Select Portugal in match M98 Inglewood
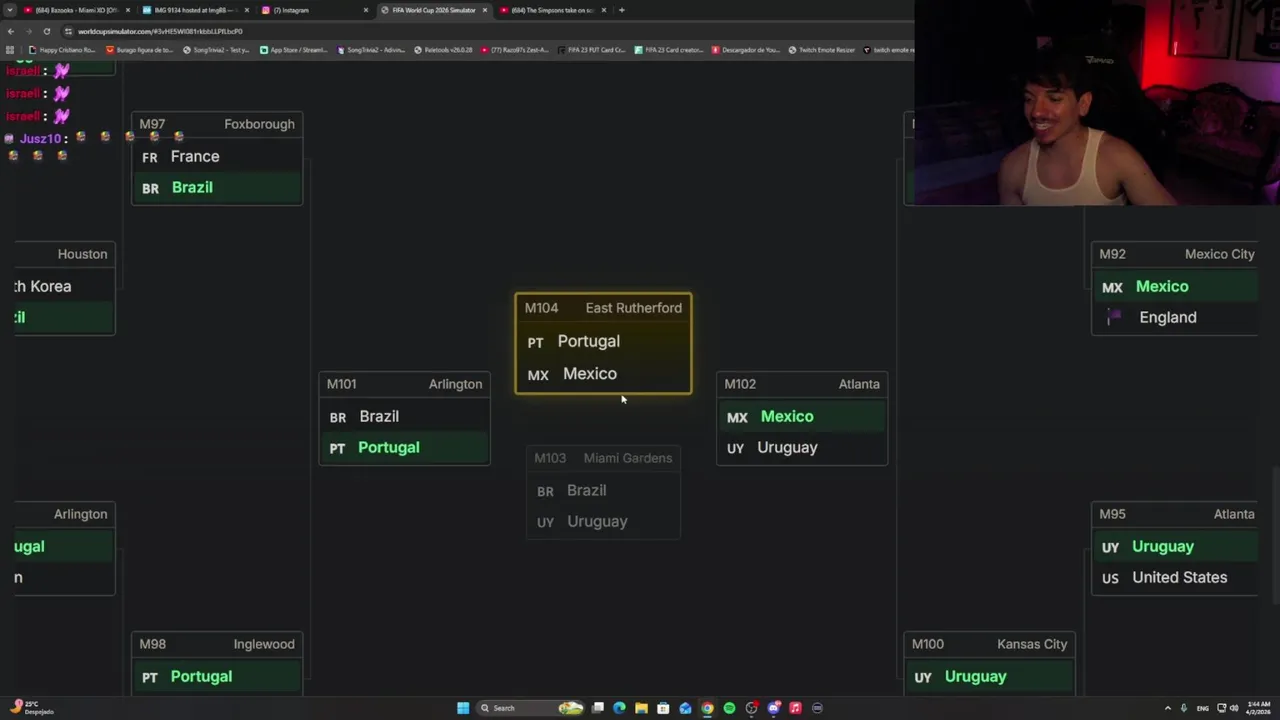Image resolution: width=1280 pixels, height=720 pixels. point(217,676)
